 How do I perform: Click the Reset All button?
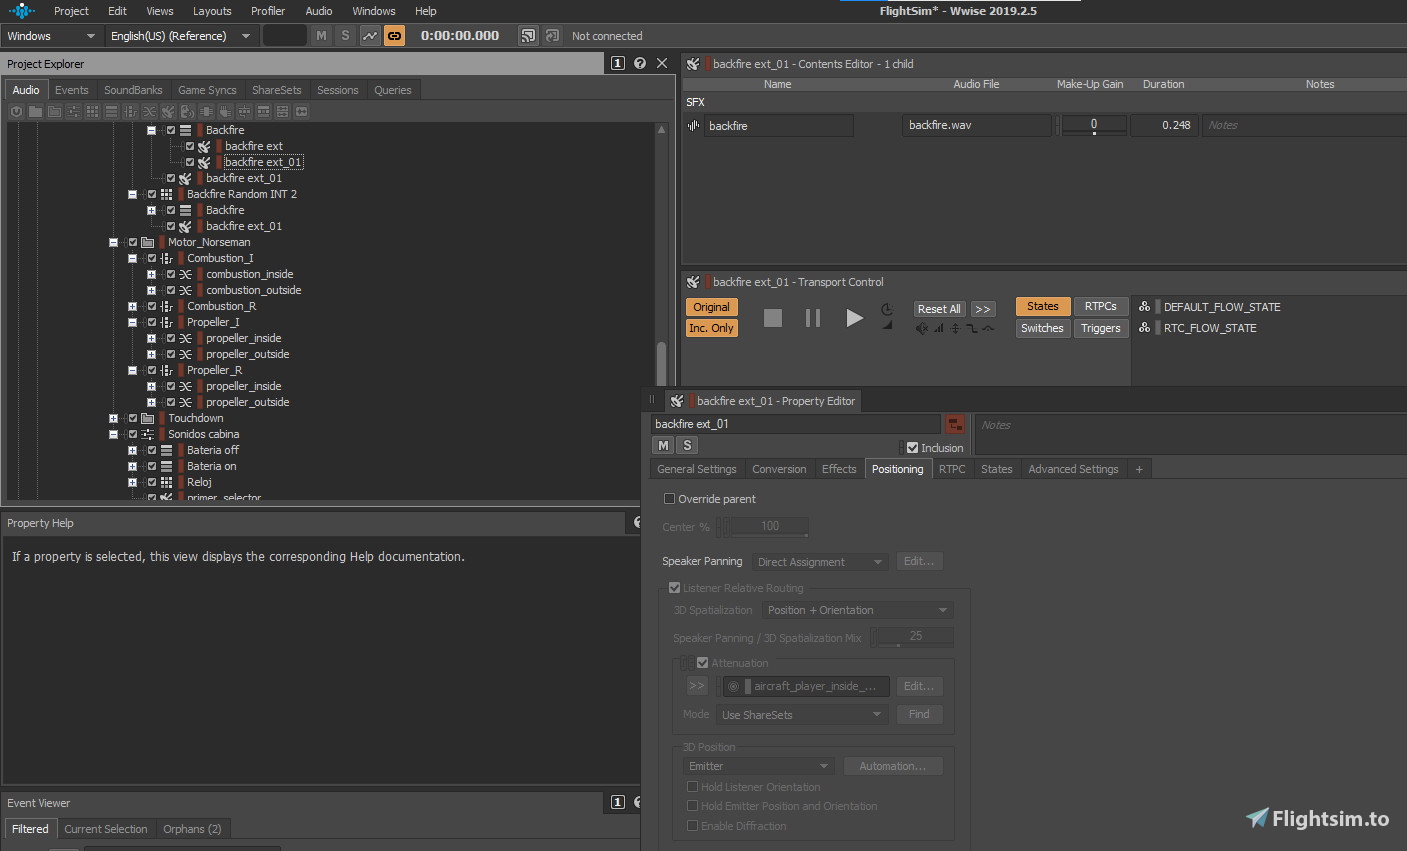939,309
